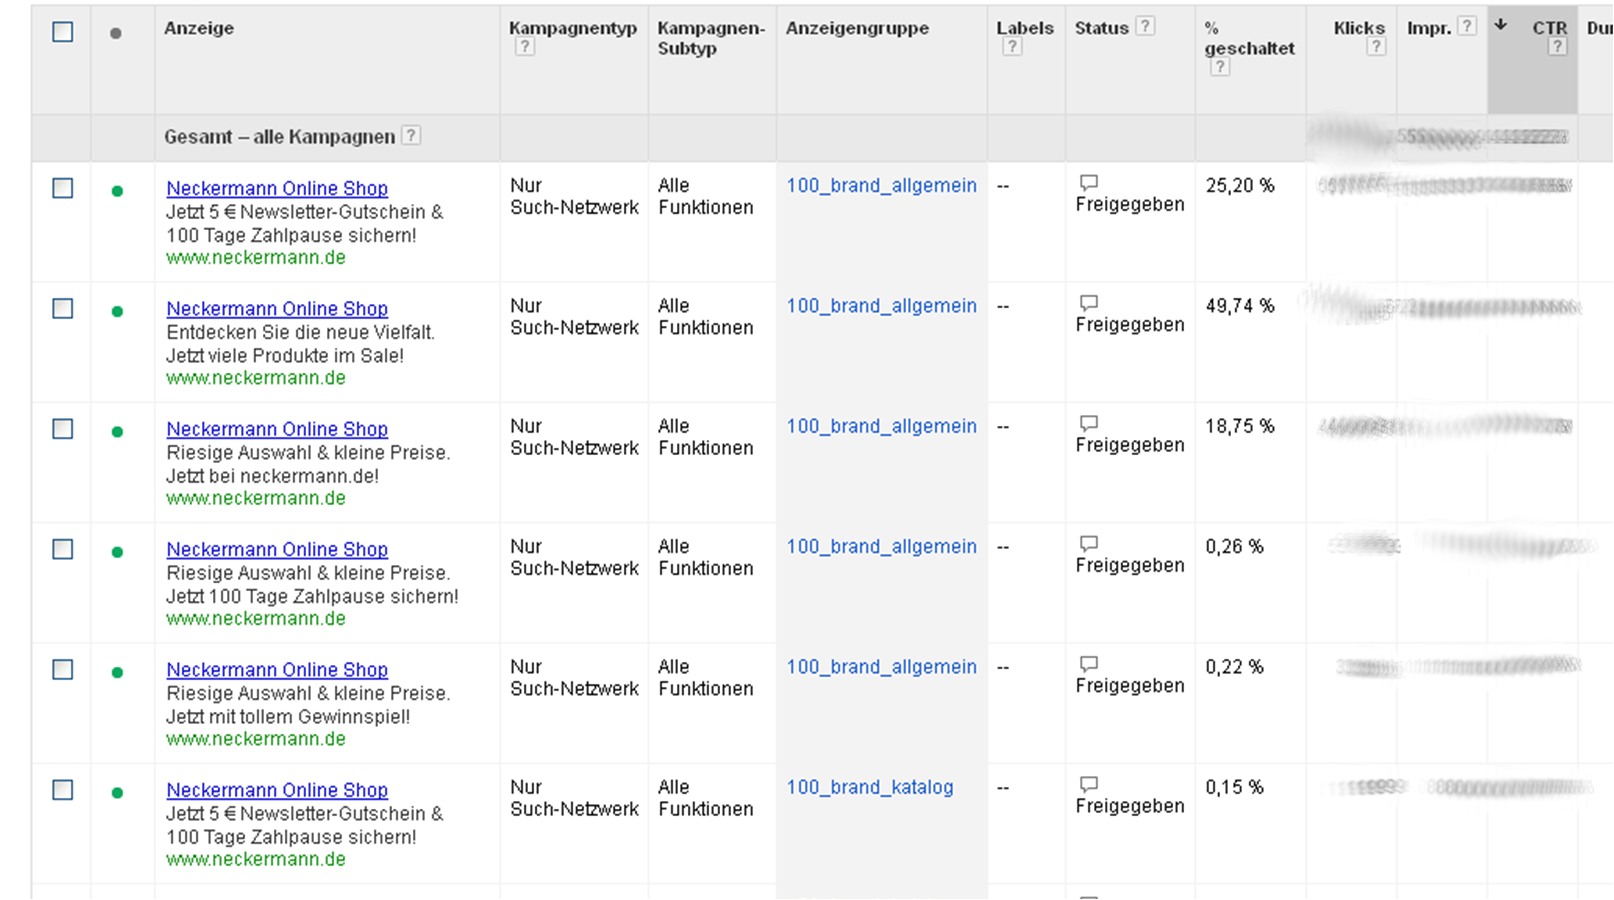Click help icon next to Status header
Screen dimensions: 1614x900
tap(1145, 27)
